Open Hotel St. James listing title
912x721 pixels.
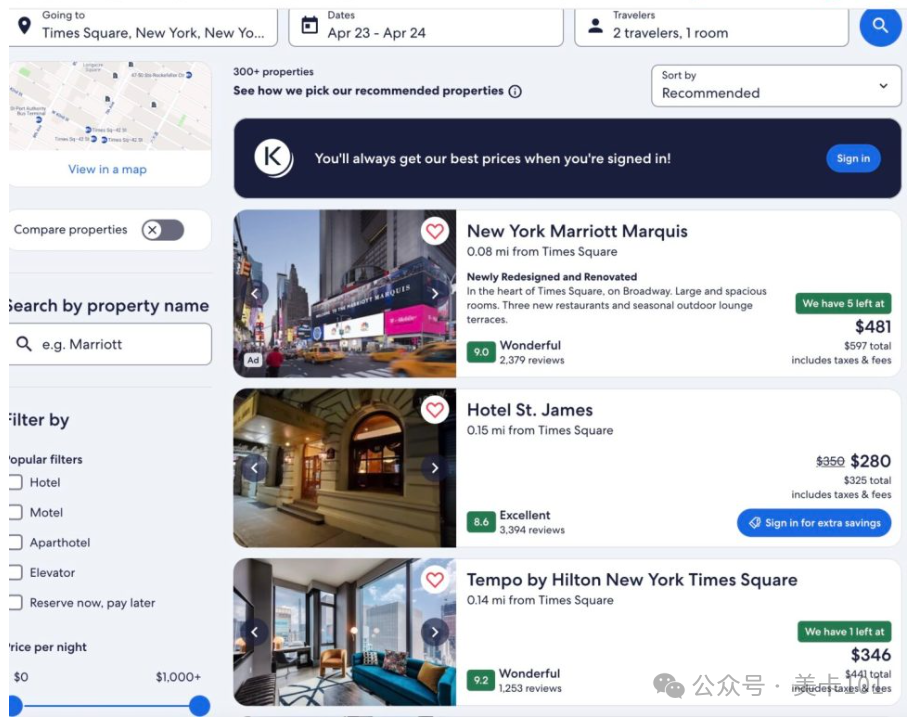pyautogui.click(x=530, y=410)
